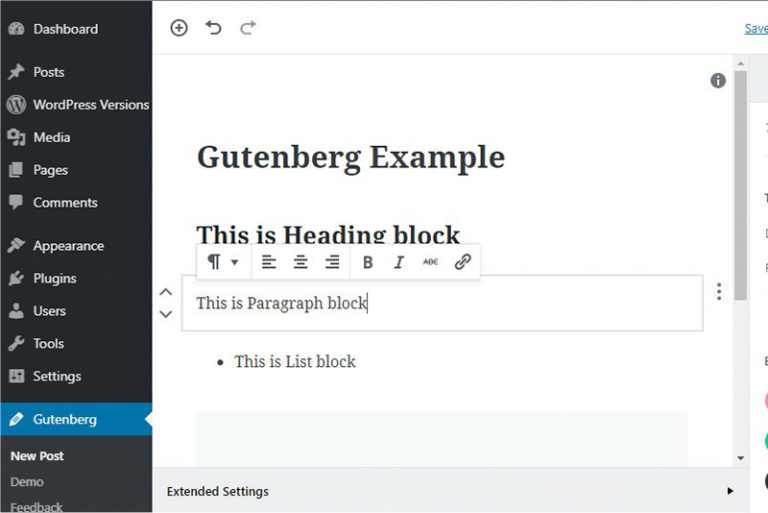Toggle italic formatting
The height and width of the screenshot is (513, 768).
pyautogui.click(x=399, y=262)
